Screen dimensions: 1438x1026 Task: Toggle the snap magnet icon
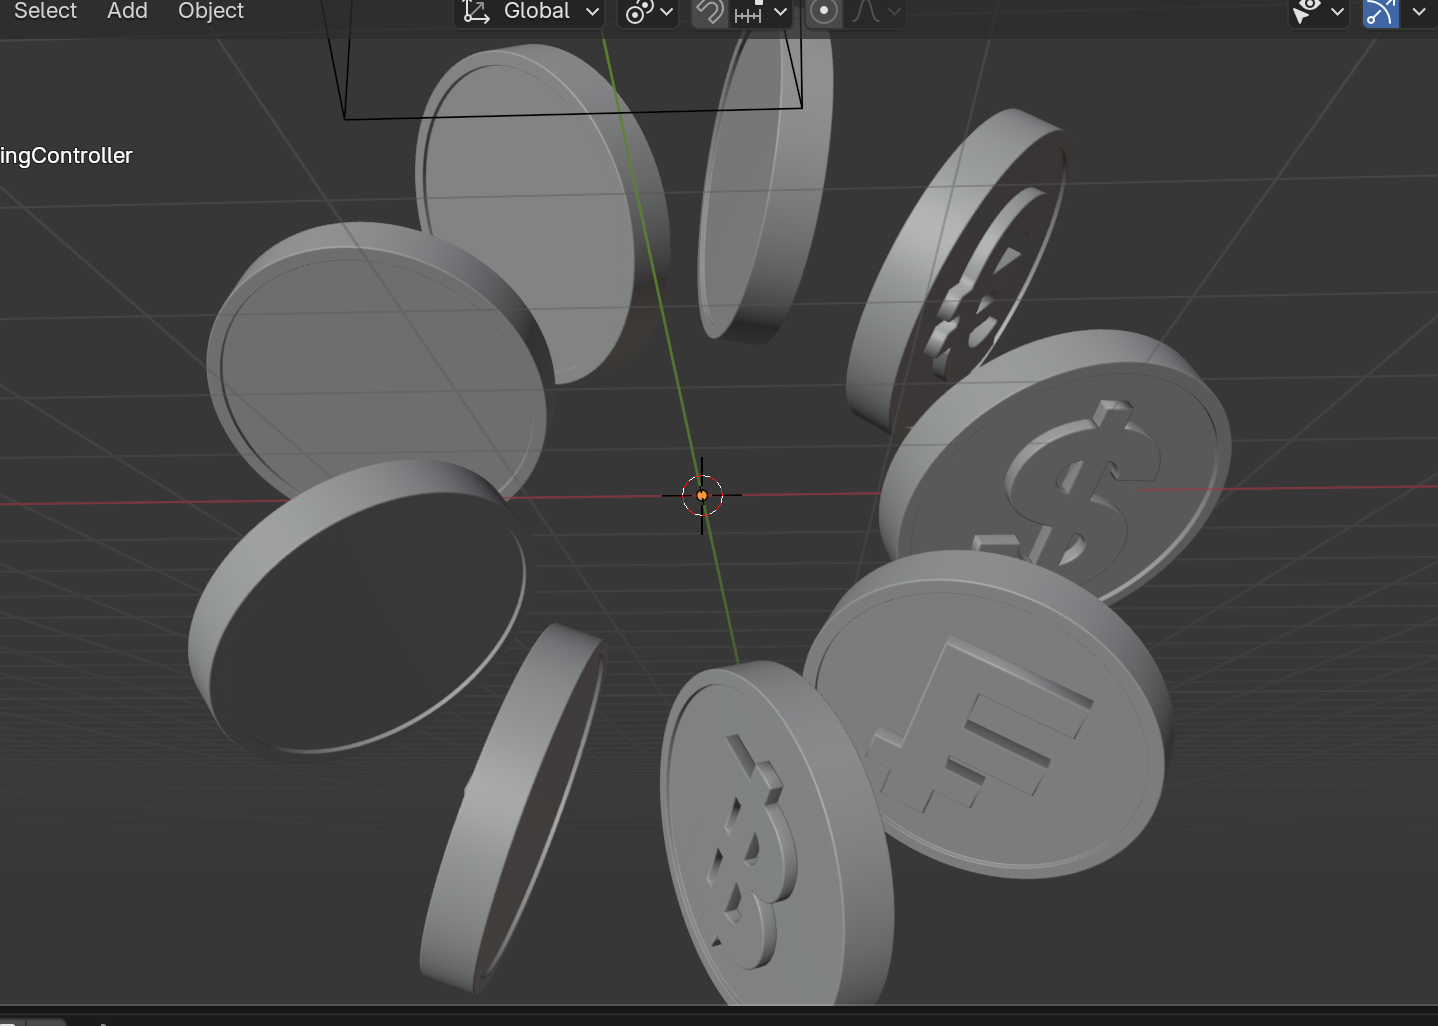pos(710,12)
